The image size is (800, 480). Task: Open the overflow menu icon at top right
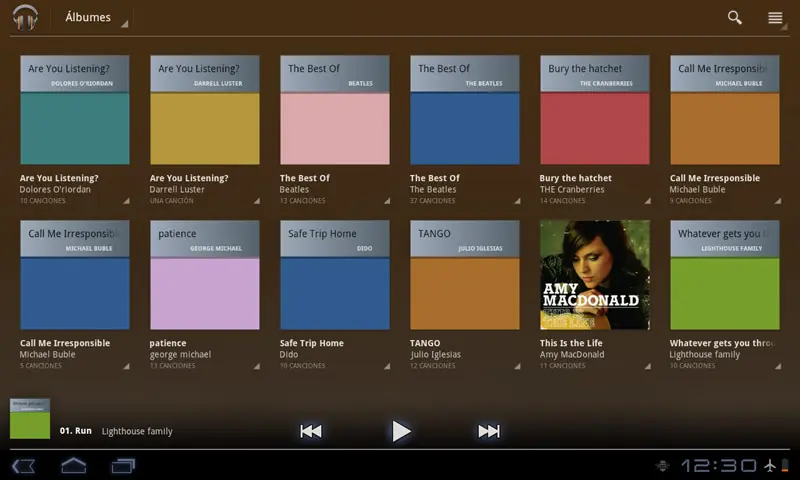[x=775, y=17]
